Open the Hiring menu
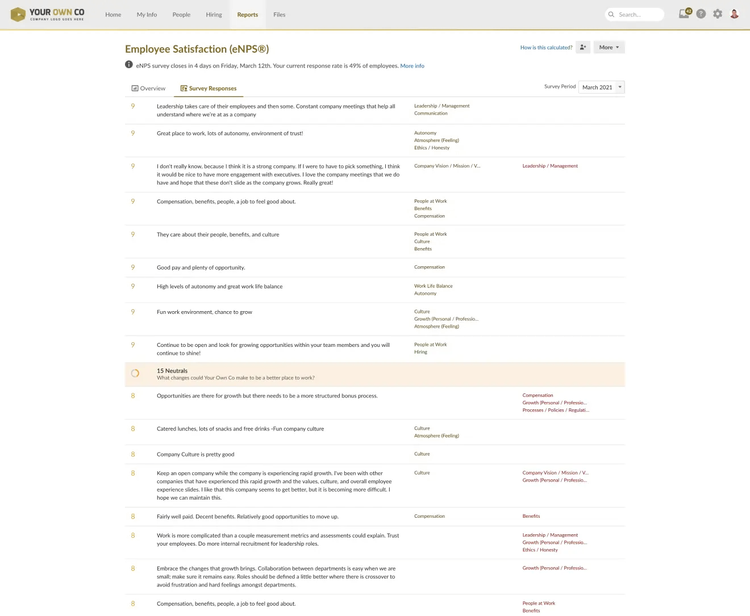 click(x=214, y=14)
